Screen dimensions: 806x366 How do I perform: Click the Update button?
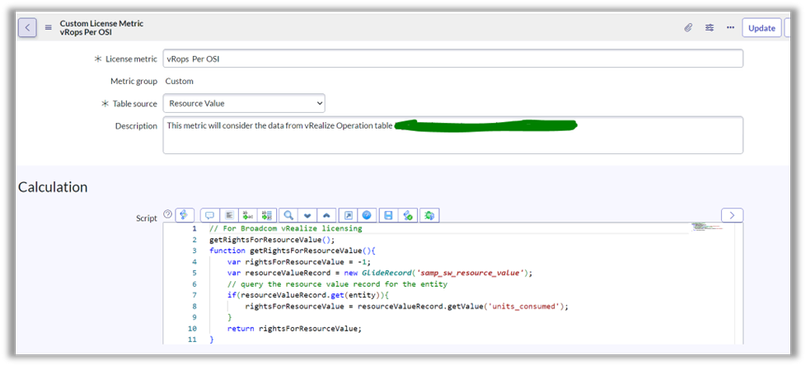[x=762, y=28]
